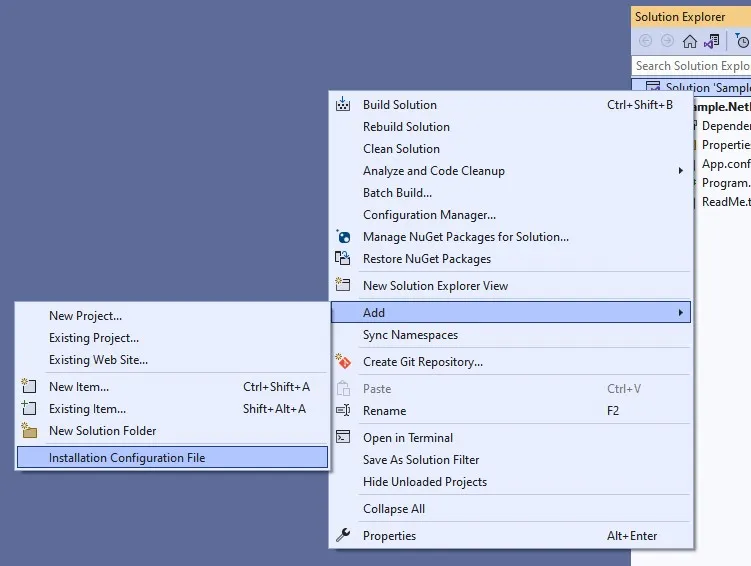Screen dimensions: 751x566
Task: Click the Manage NuGet Packages icon
Action: [x=343, y=237]
